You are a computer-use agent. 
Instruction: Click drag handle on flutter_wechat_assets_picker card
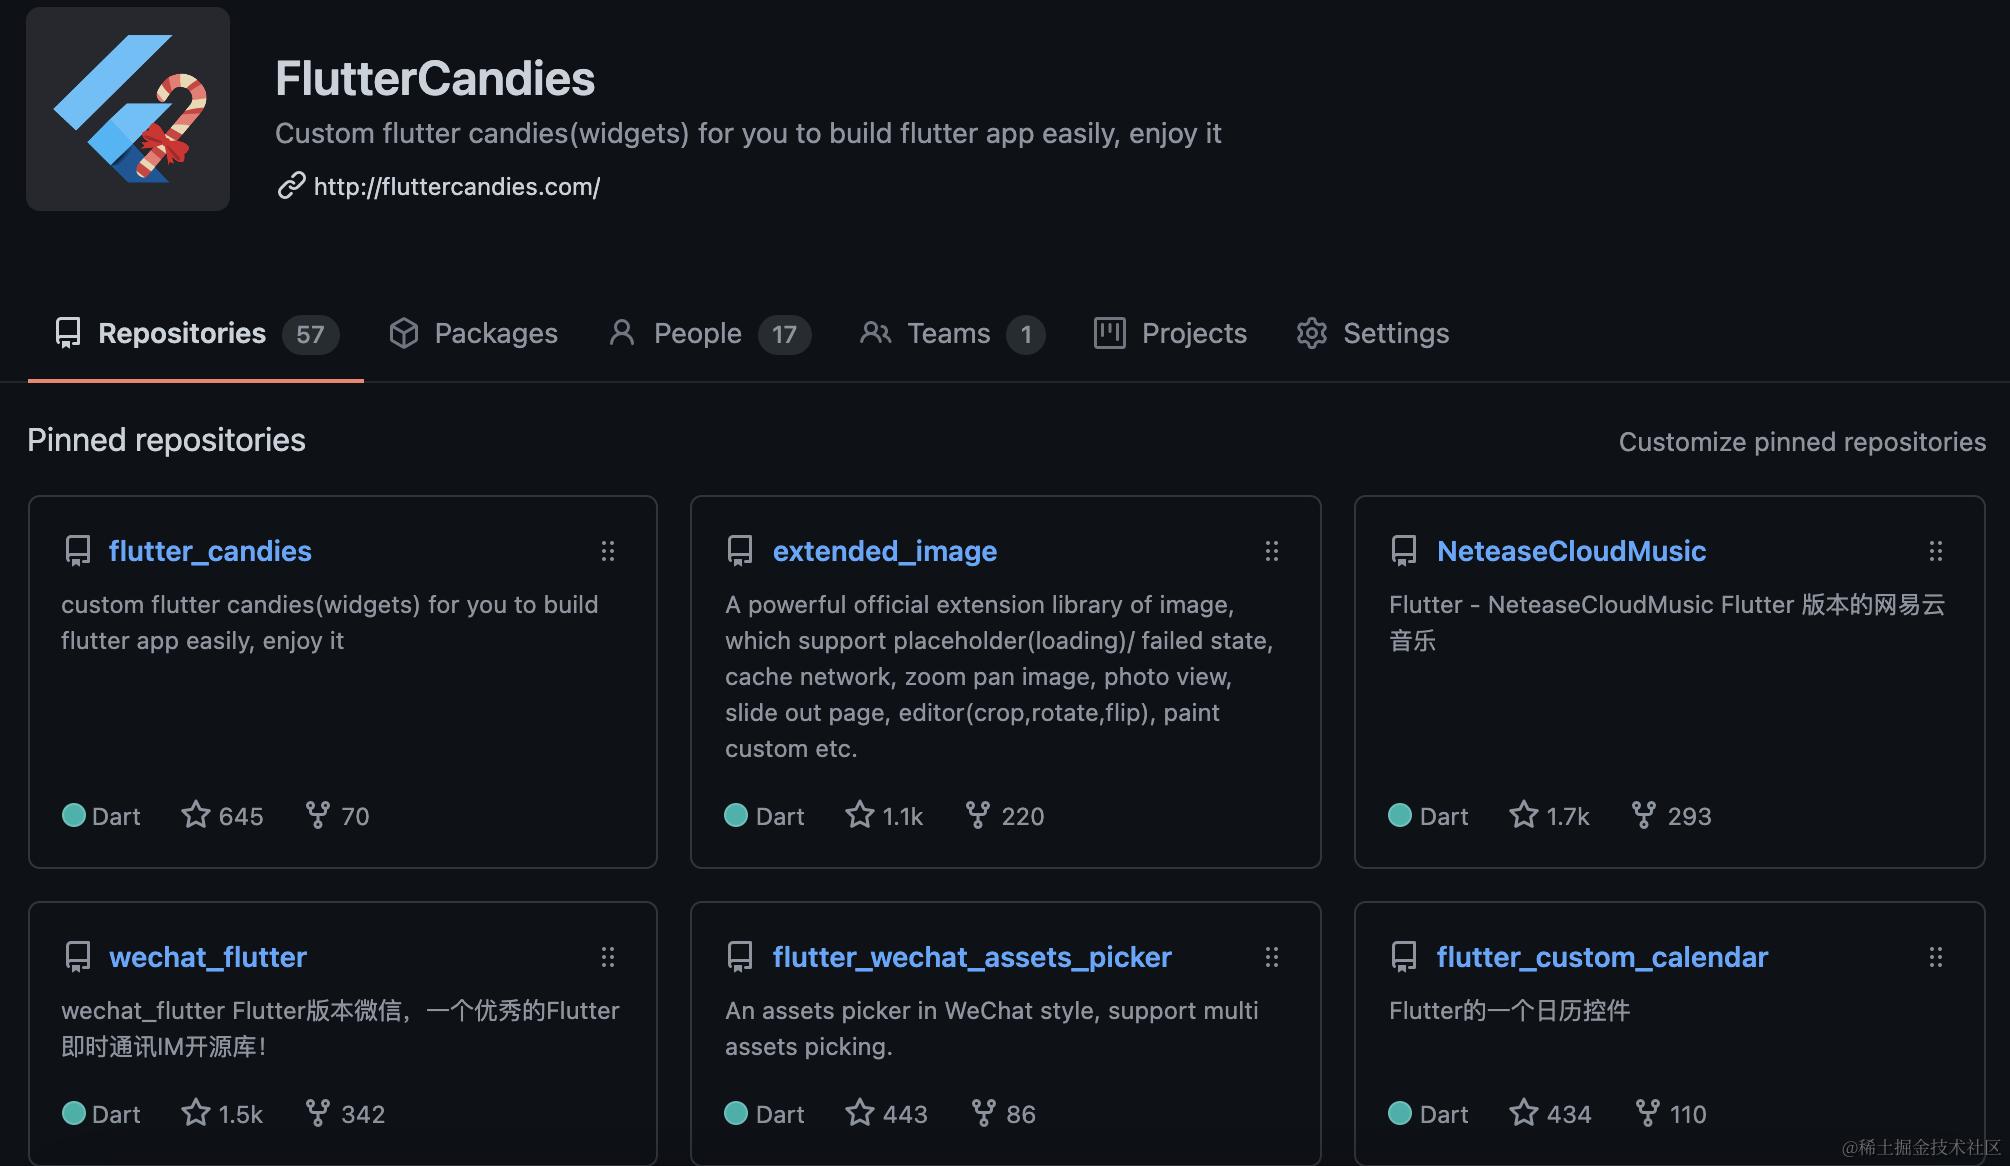pyautogui.click(x=1272, y=957)
